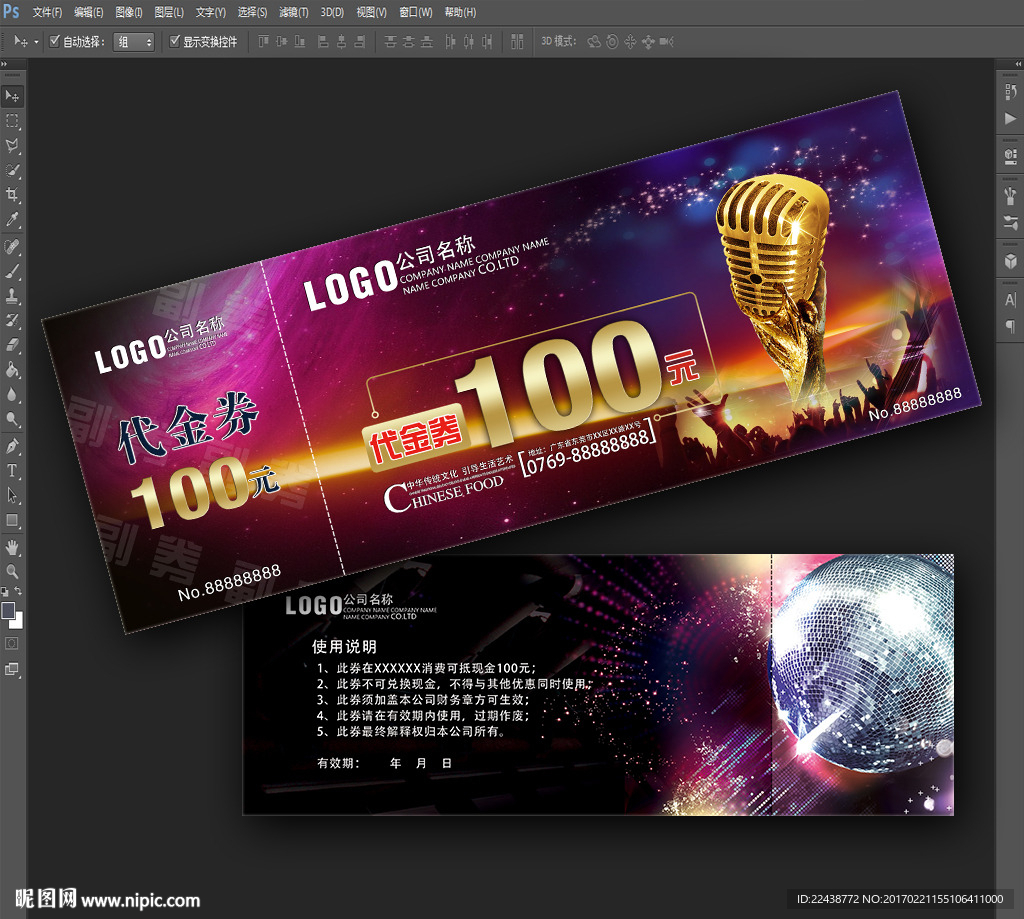Expand the left toolbox double-arrow
1024x919 pixels.
[4, 63]
